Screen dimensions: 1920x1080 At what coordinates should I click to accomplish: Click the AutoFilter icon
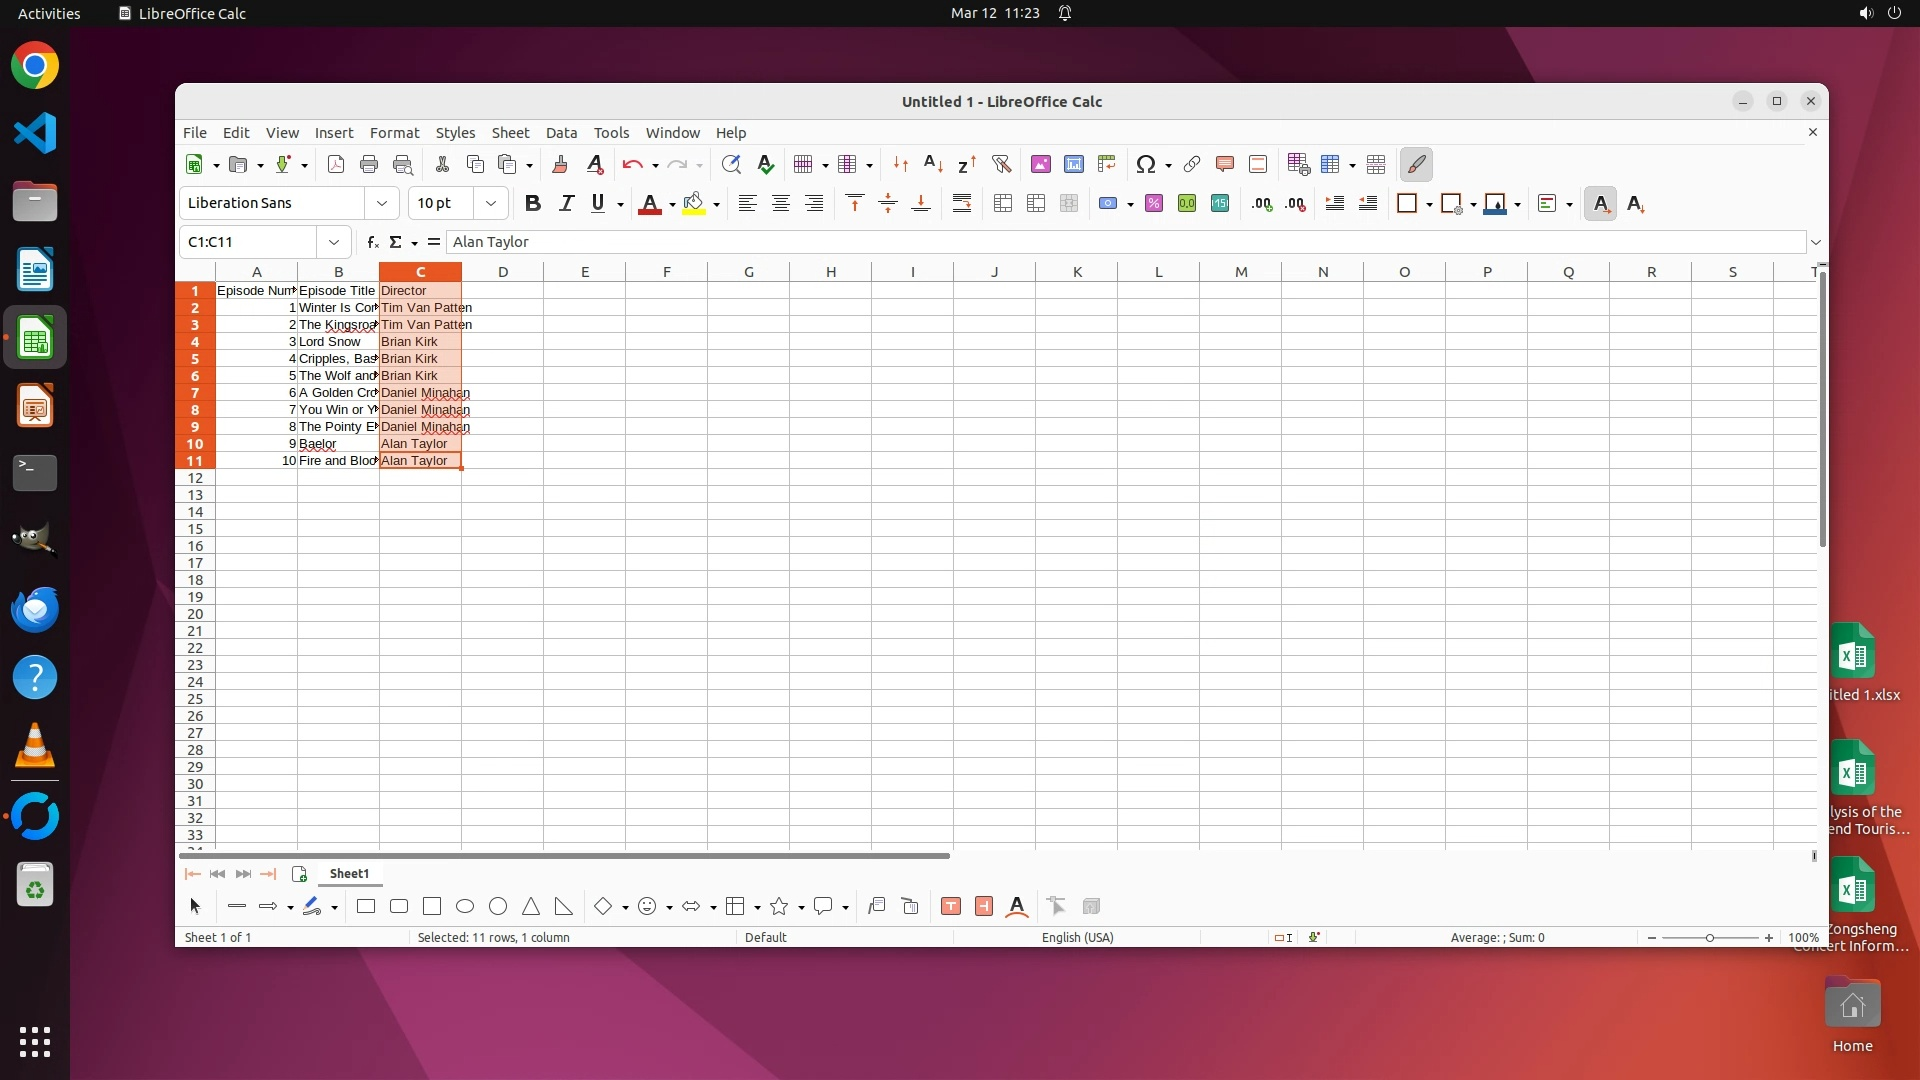point(1001,164)
